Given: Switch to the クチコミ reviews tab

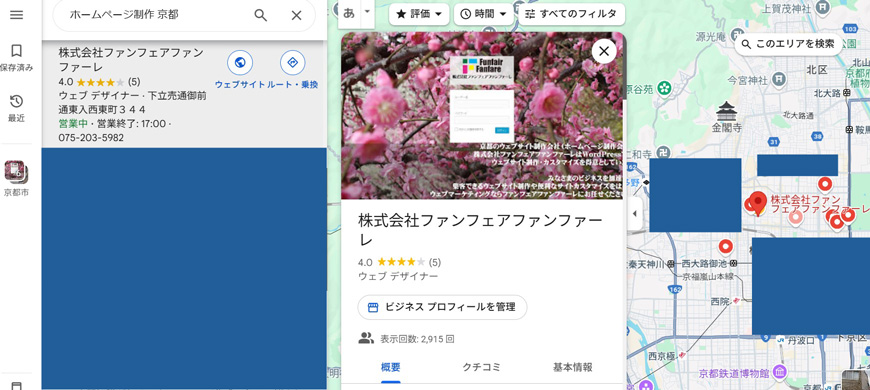Looking at the screenshot, I should pos(482,367).
